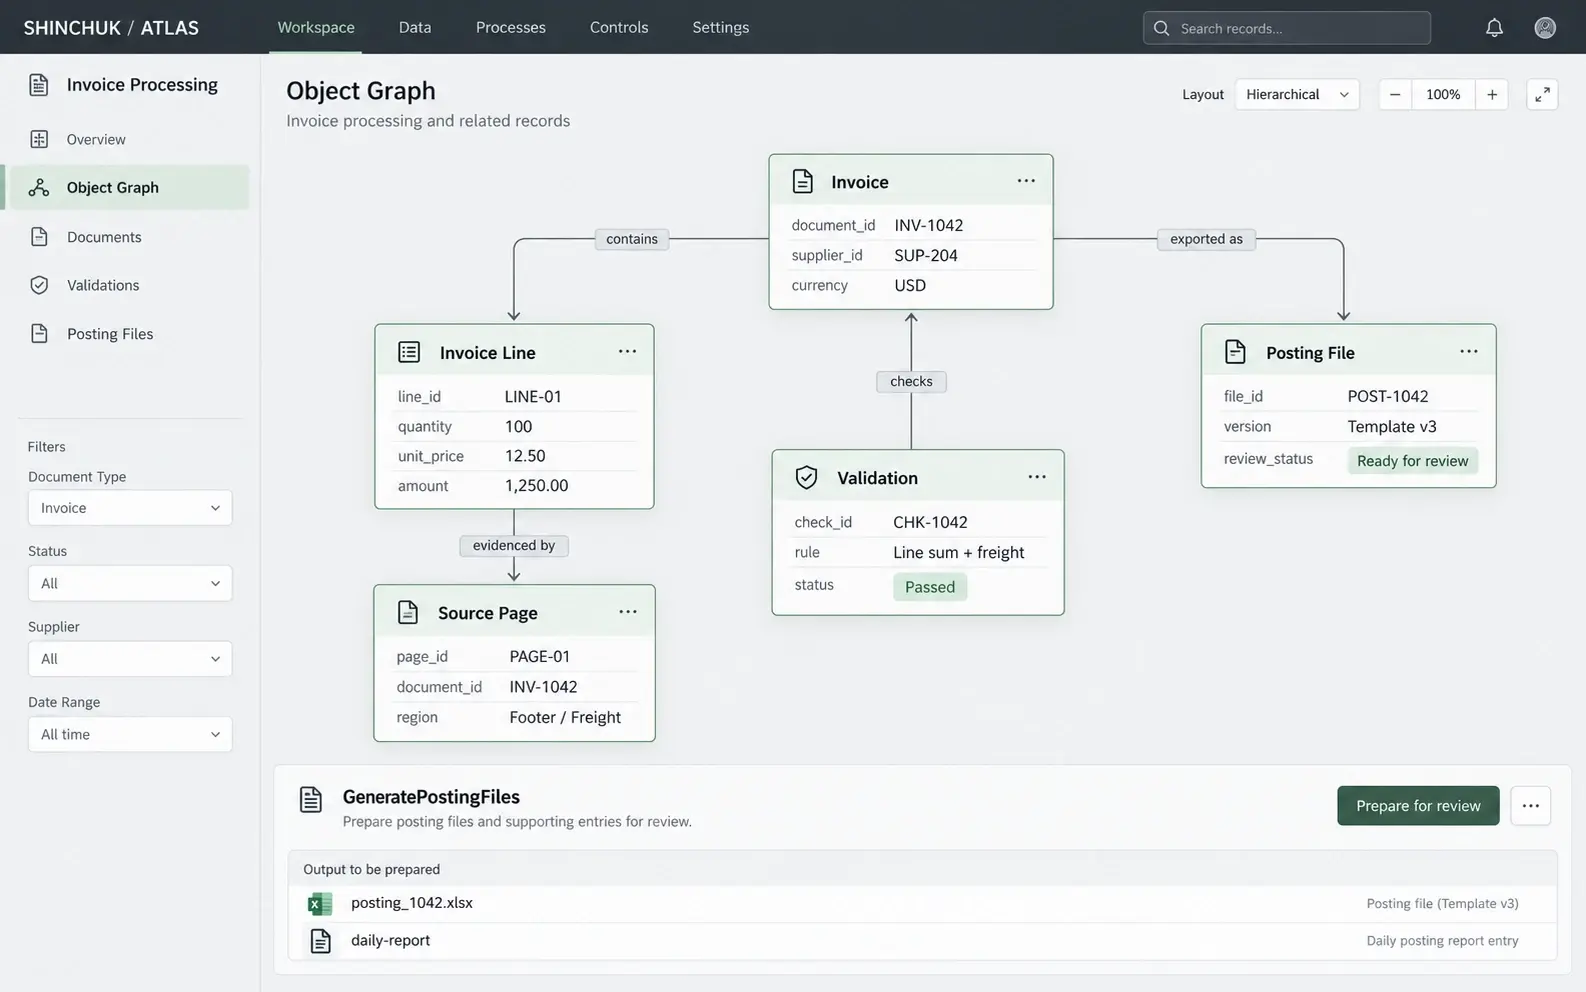Open the Posting File node options menu
1586x992 pixels.
1468,351
